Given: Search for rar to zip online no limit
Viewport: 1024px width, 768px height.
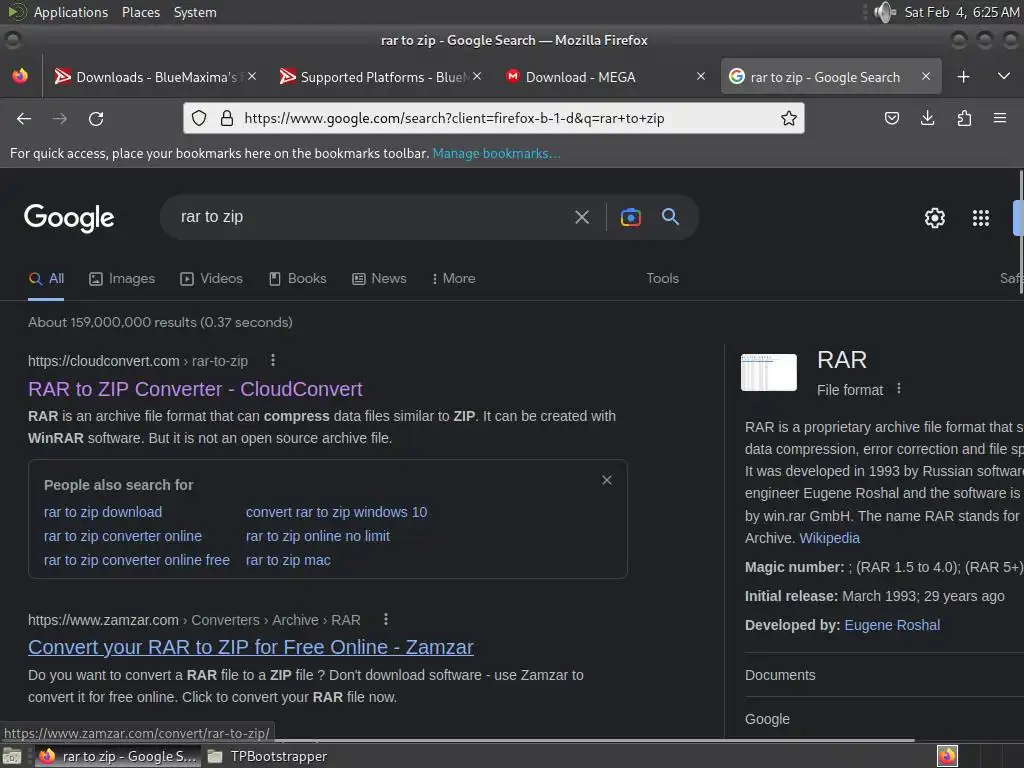Looking at the screenshot, I should [317, 536].
